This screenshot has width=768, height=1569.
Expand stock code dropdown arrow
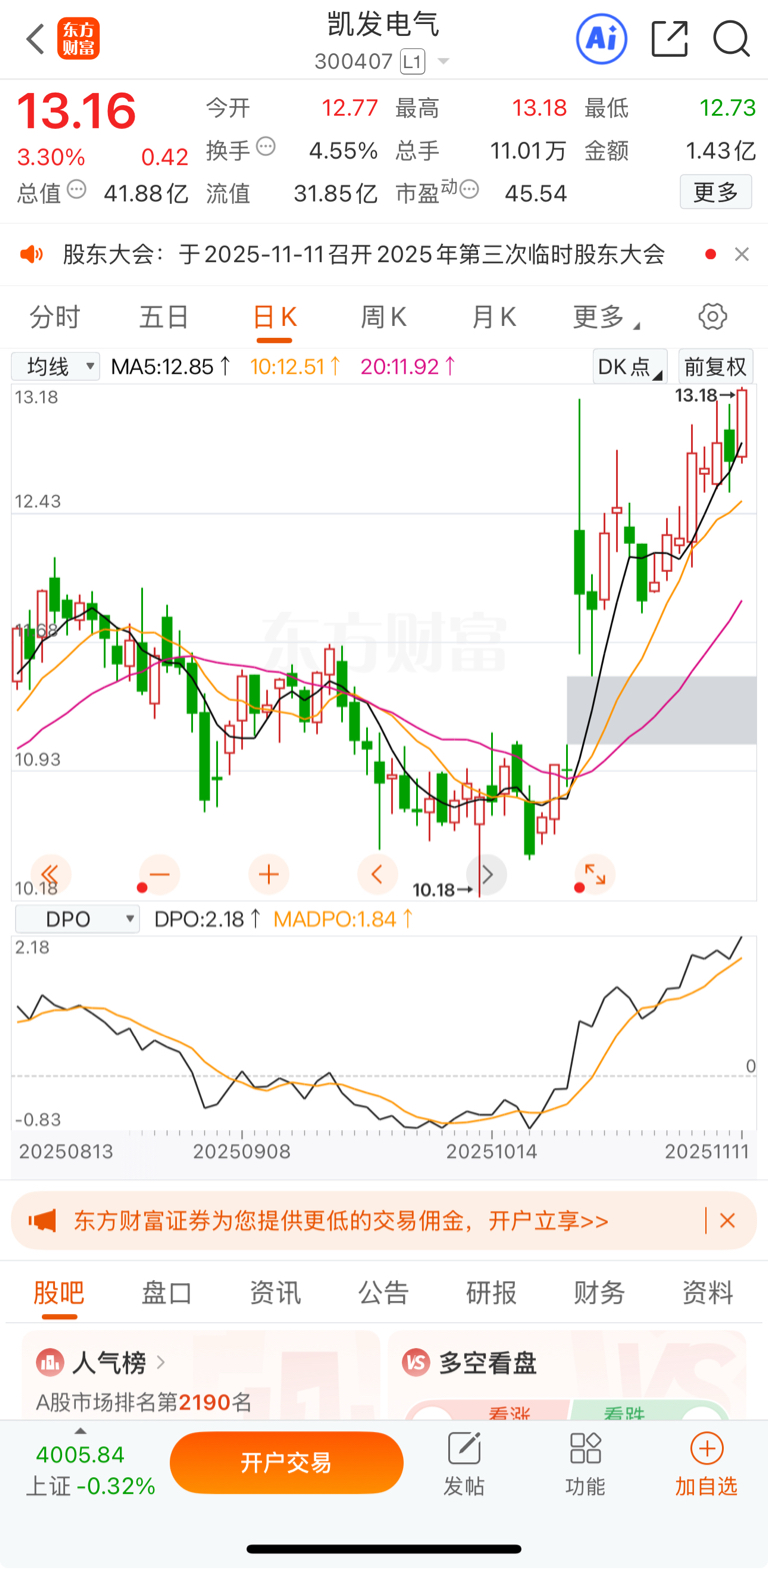(443, 62)
